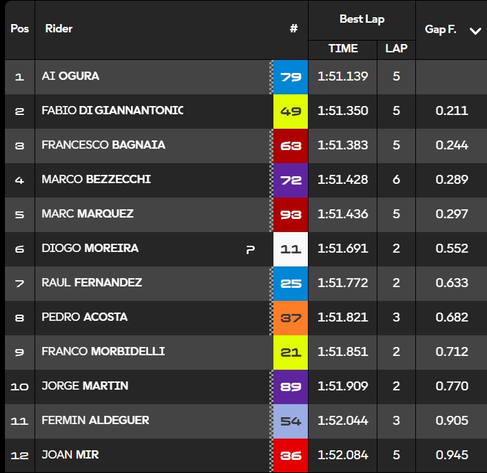Click the purple number 72 badge
The width and height of the screenshot is (487, 473).
tap(291, 180)
